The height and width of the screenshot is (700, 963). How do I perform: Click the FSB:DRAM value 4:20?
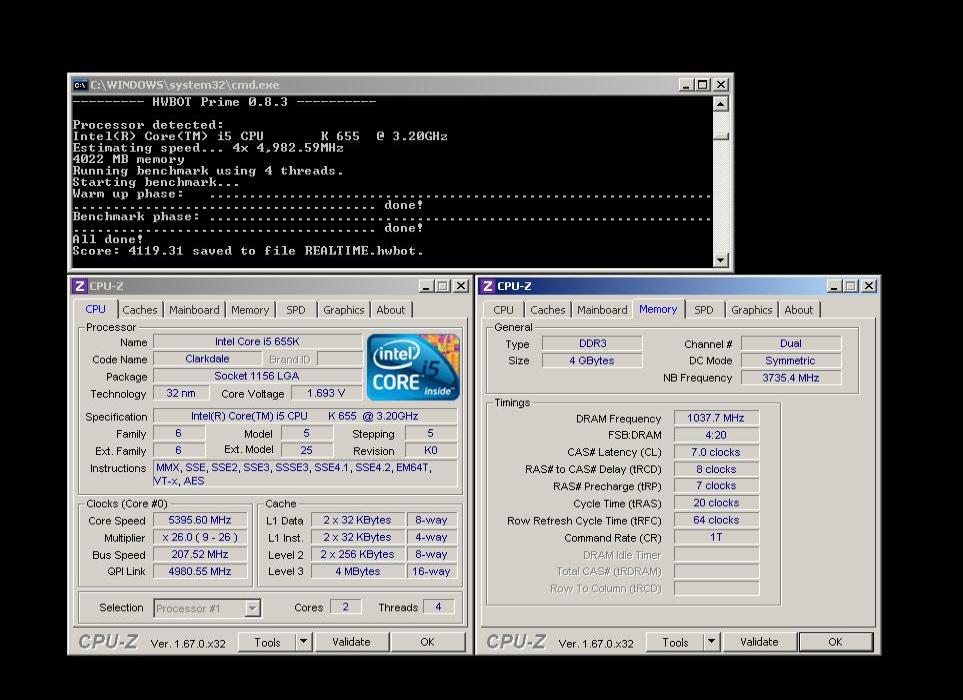(715, 435)
